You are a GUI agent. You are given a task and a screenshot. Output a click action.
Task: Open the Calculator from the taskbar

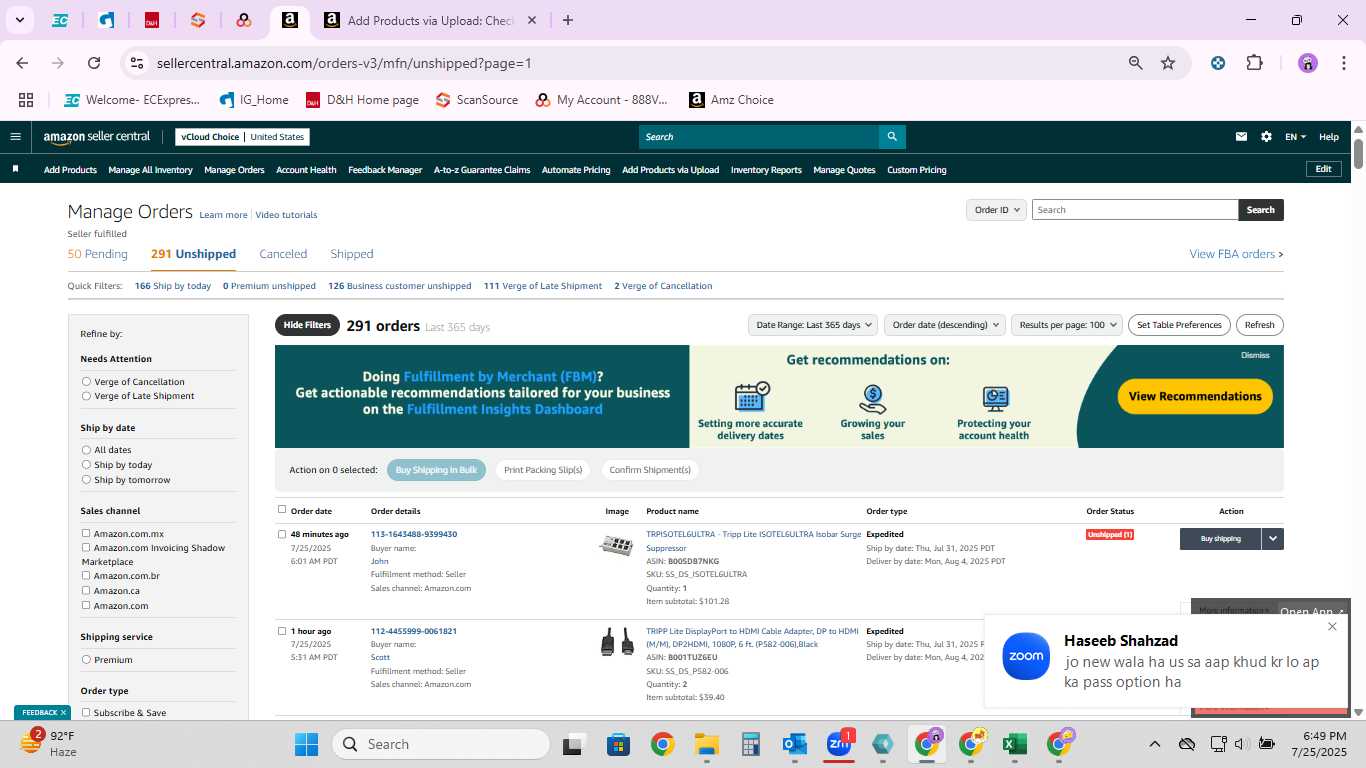click(751, 744)
